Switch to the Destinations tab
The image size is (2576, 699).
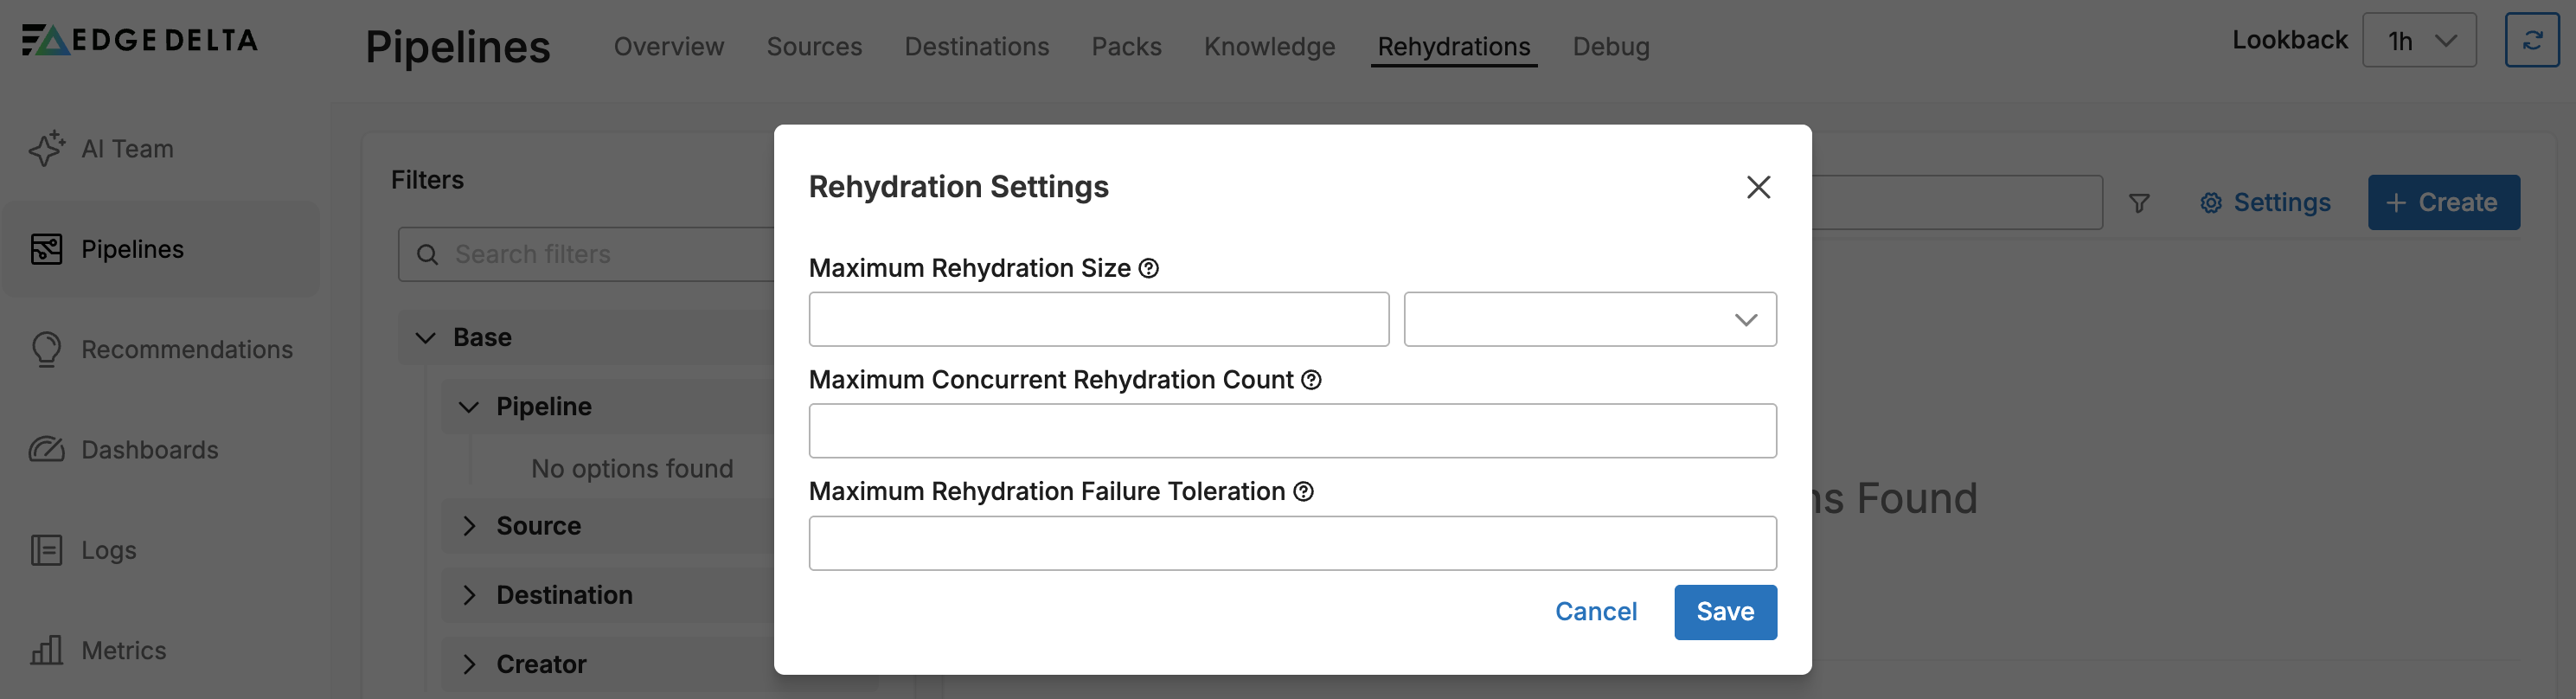977,46
